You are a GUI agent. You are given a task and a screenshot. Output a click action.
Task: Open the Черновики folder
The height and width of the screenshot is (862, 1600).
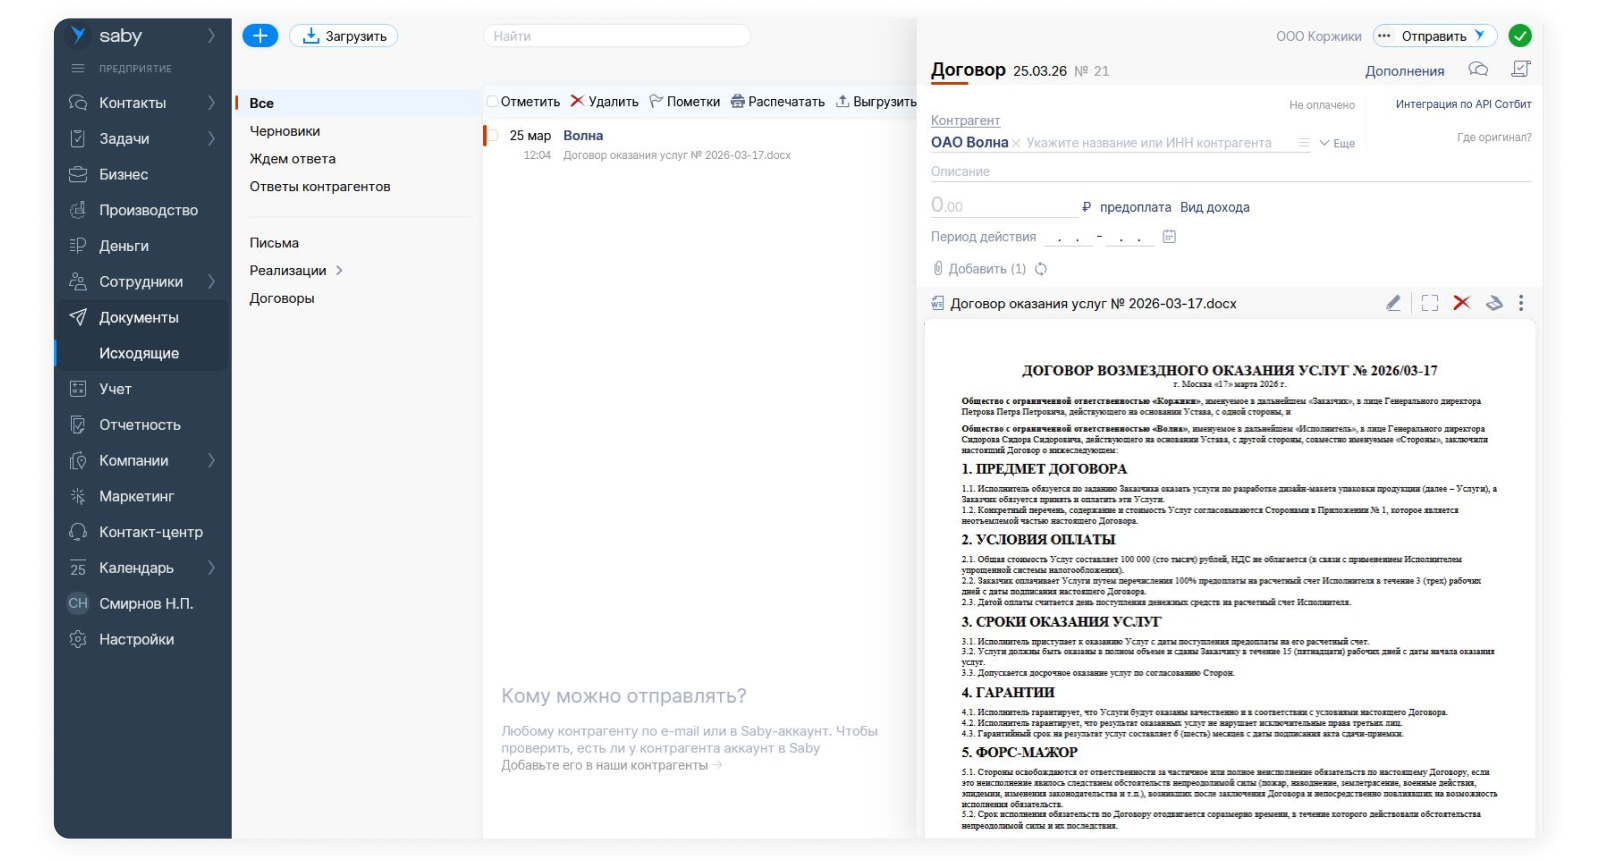(285, 131)
